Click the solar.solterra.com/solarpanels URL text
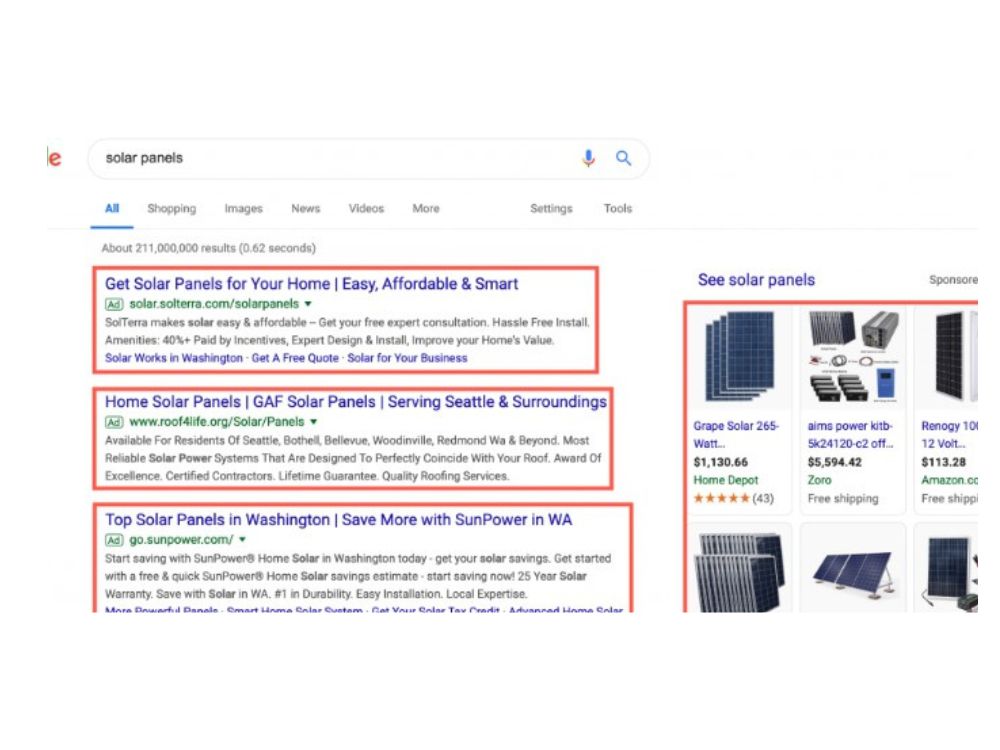Image resolution: width=1000 pixels, height=750 pixels. [214, 304]
